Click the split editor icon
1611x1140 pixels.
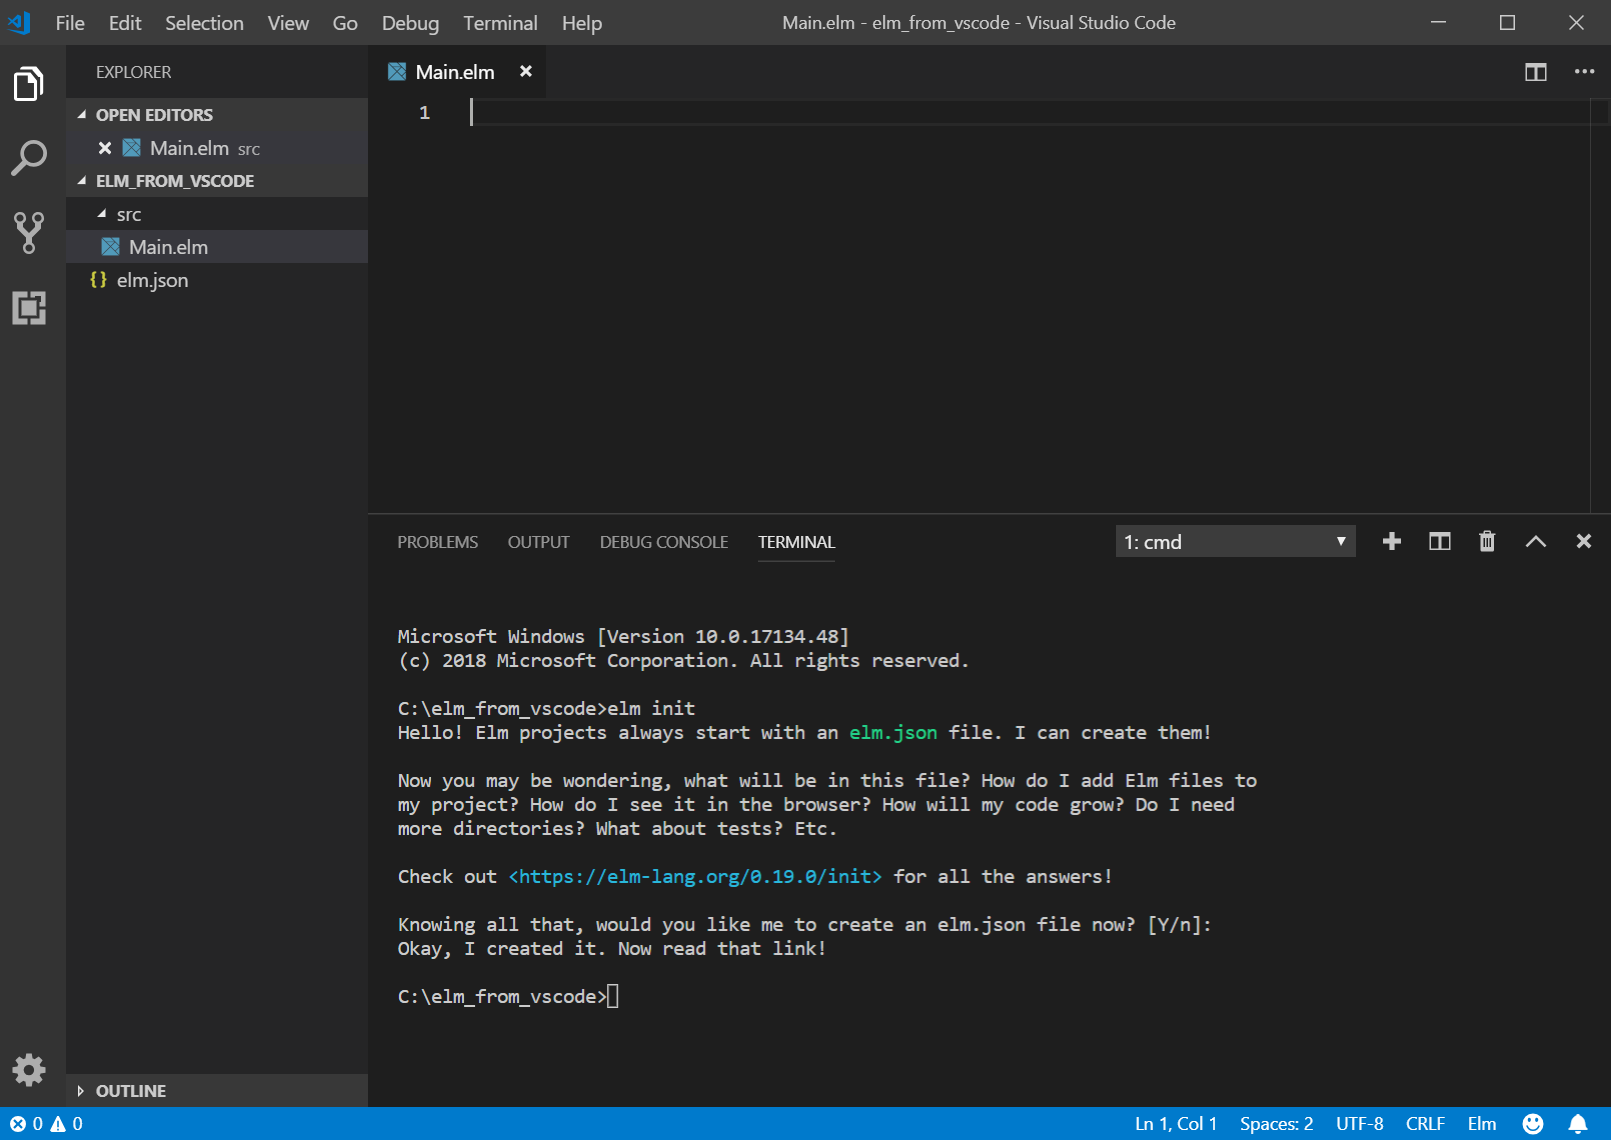pyautogui.click(x=1535, y=72)
